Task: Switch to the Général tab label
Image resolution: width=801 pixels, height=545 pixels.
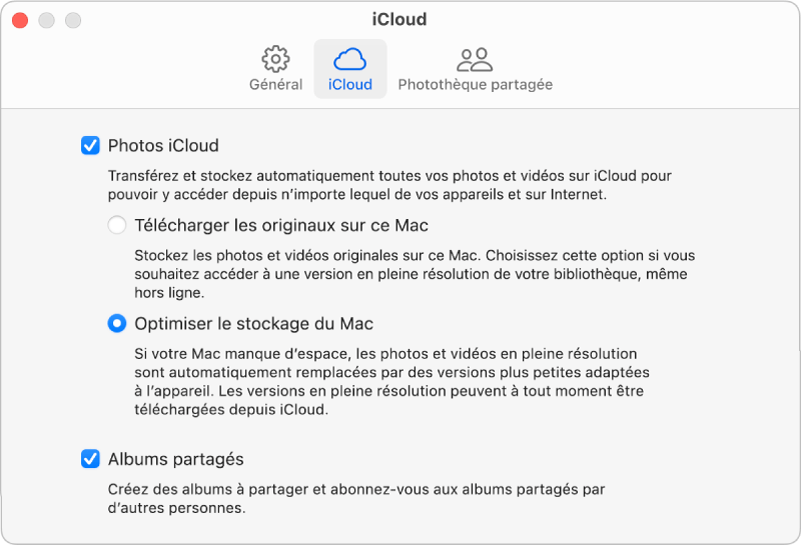Action: [276, 85]
